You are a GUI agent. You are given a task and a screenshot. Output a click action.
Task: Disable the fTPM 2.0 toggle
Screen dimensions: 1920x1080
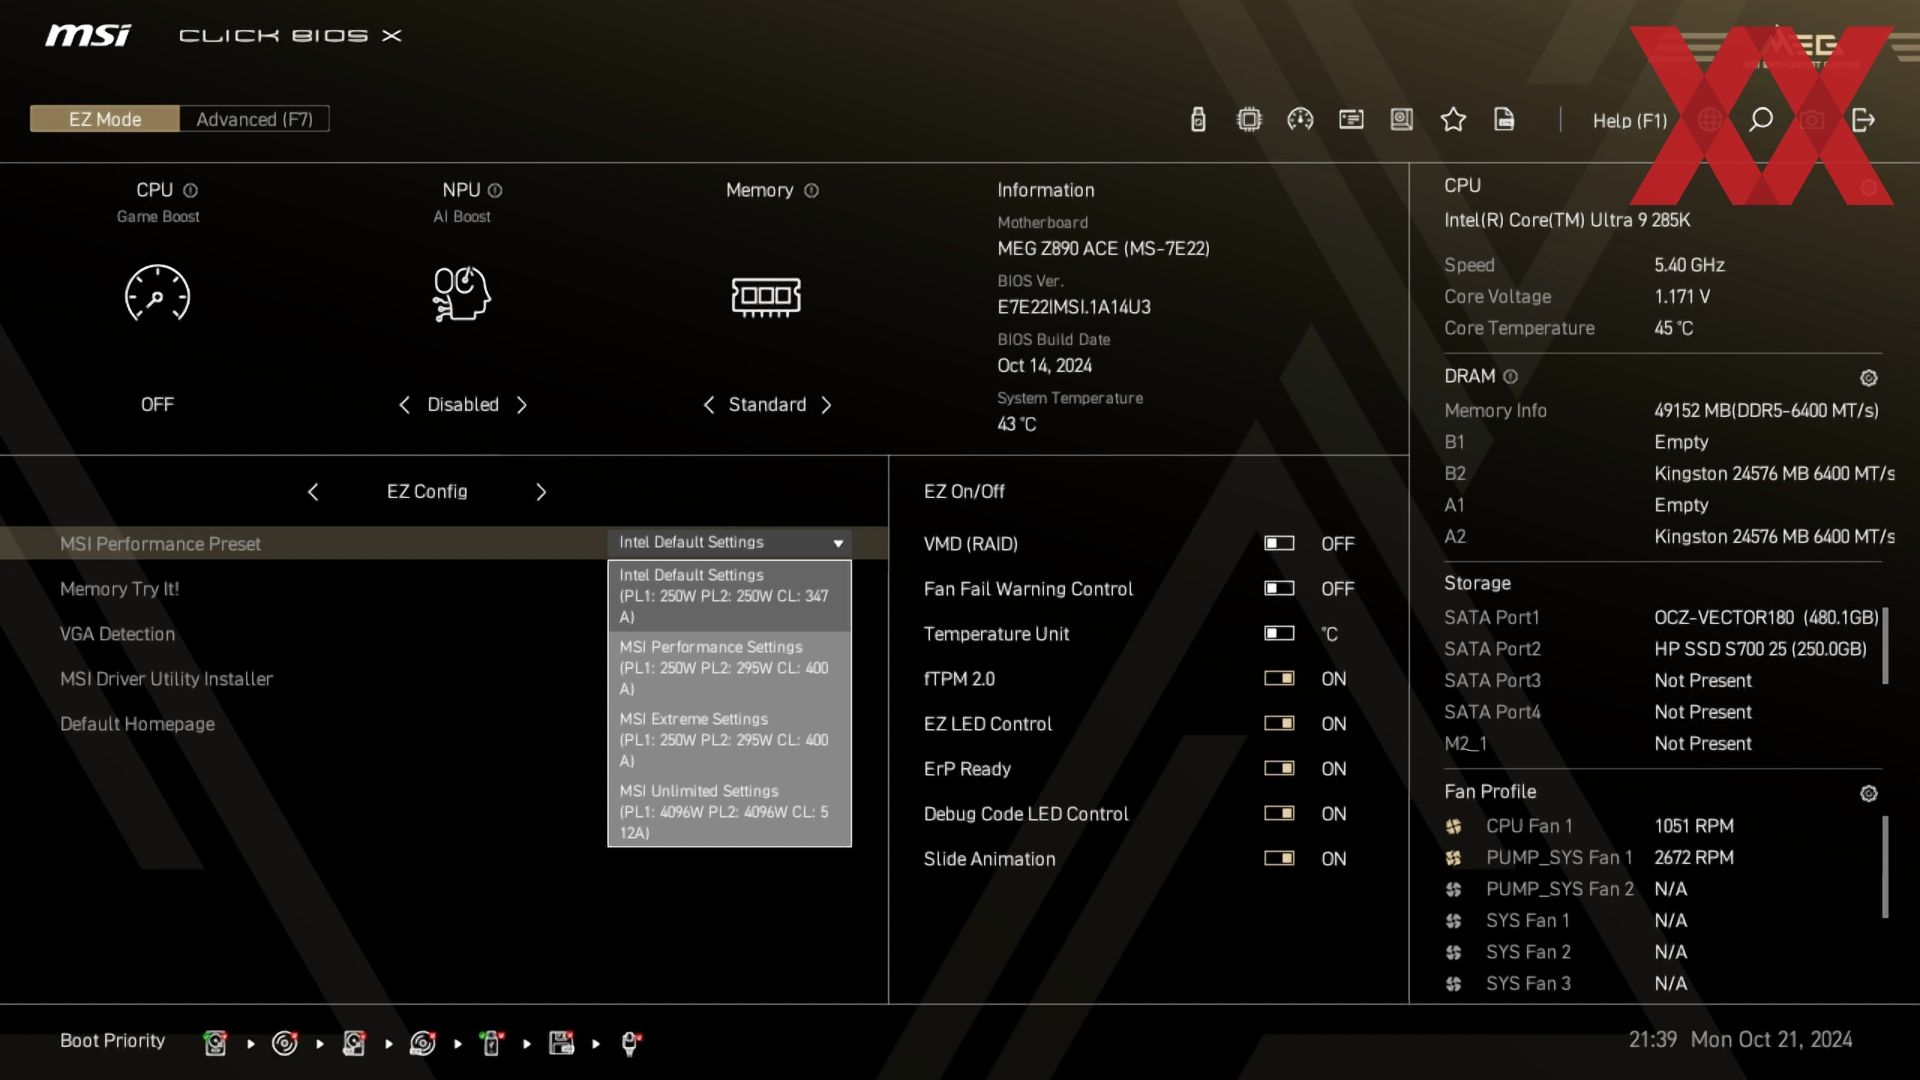pyautogui.click(x=1279, y=678)
